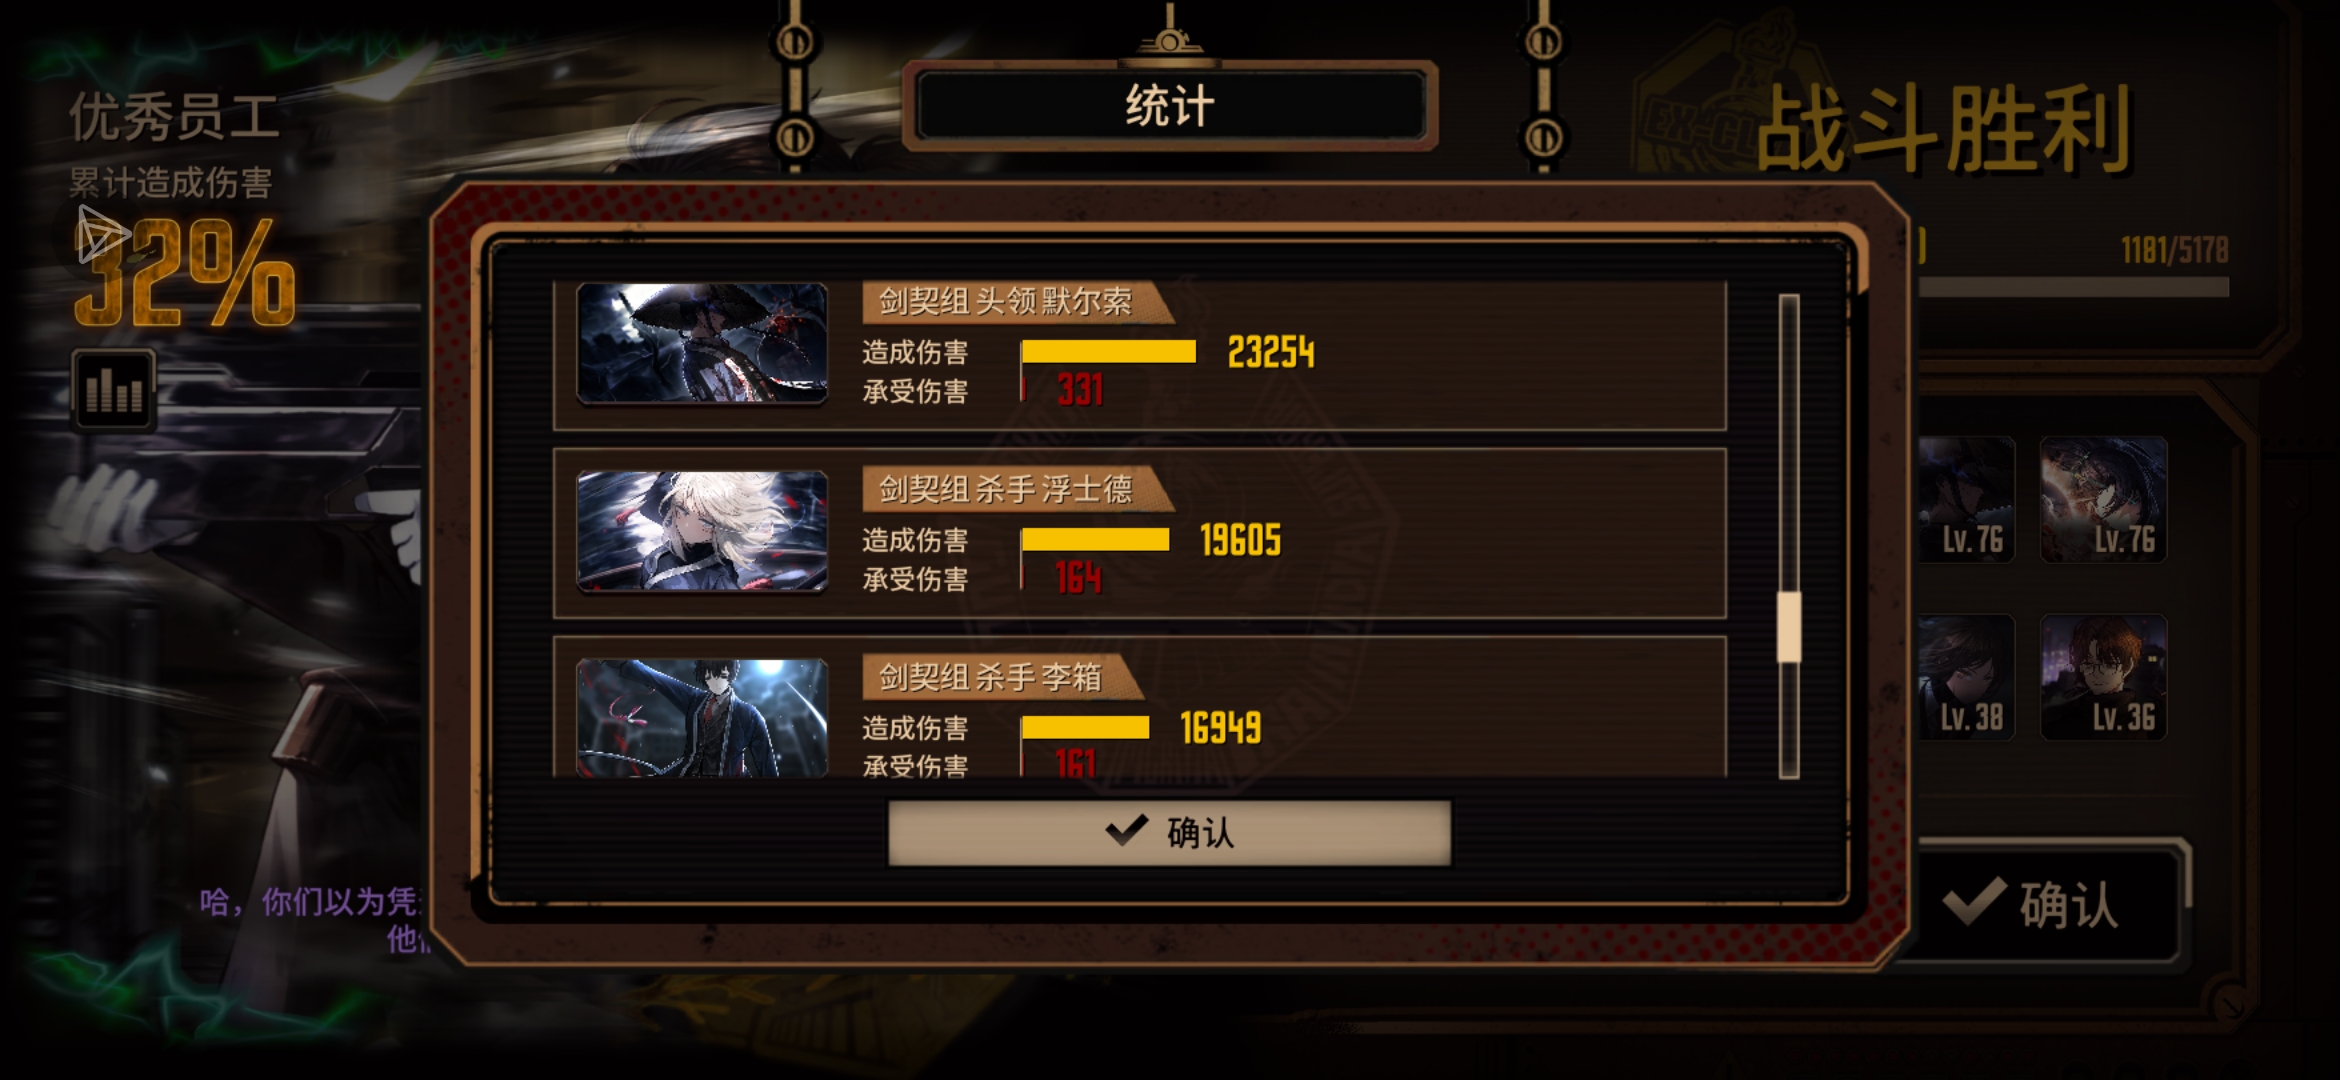The image size is (2340, 1080).
Task: Click the 剑契组 头领 默尔索 name label
Action: pyautogui.click(x=1005, y=301)
